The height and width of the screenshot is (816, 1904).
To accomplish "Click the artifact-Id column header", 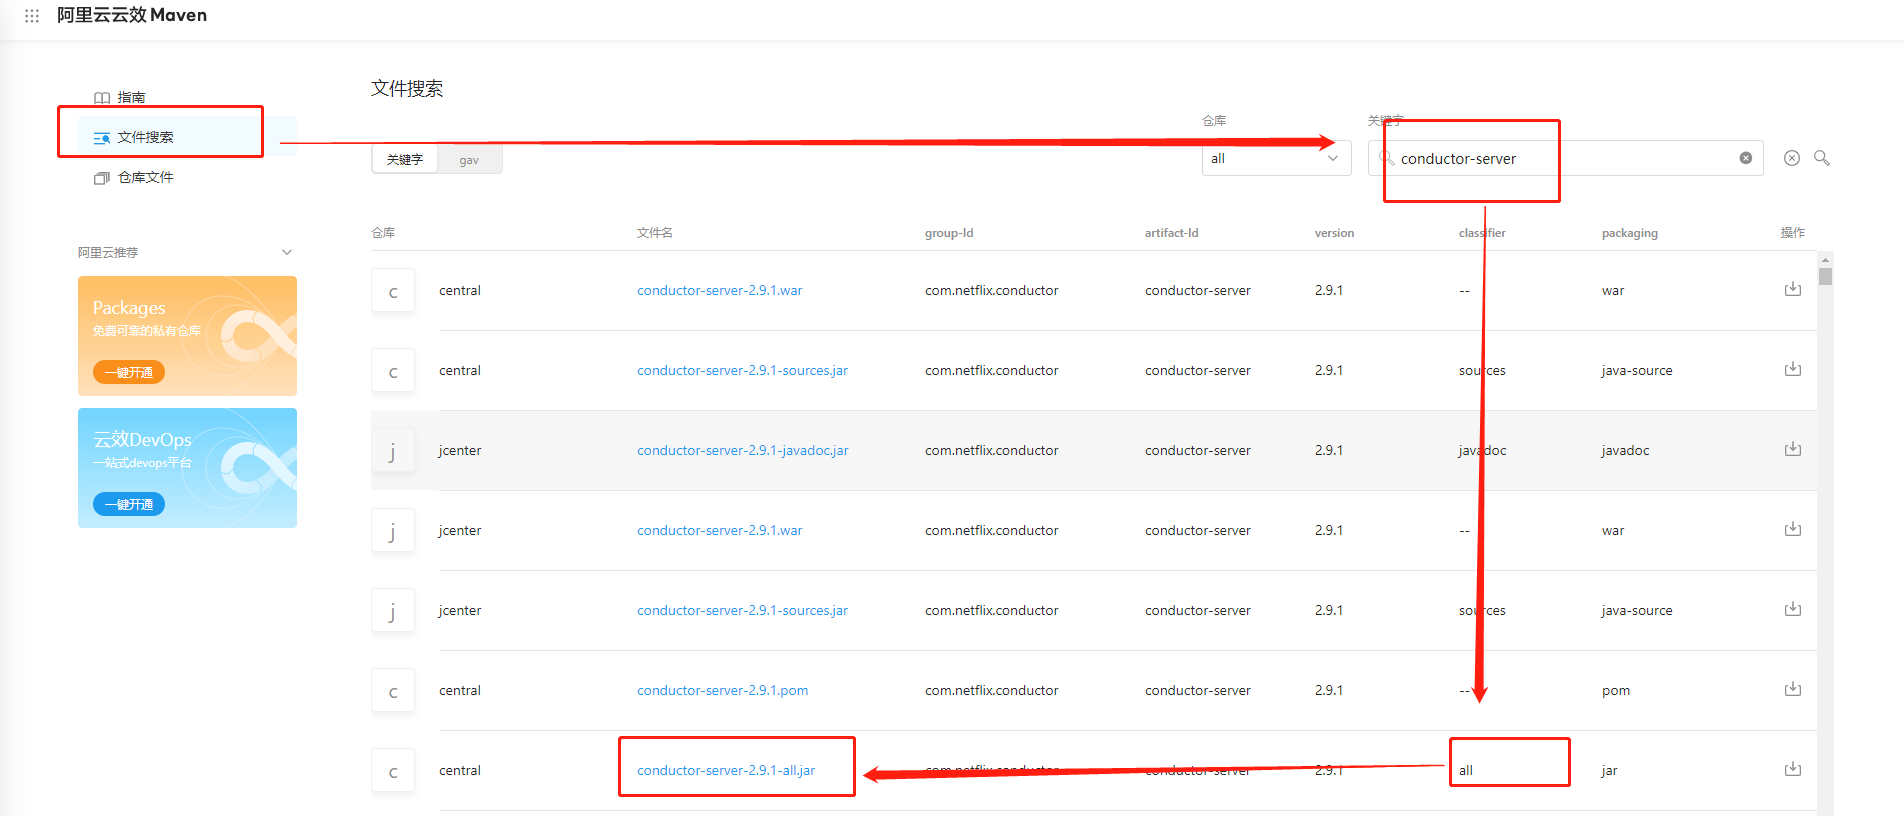I will (x=1171, y=233).
